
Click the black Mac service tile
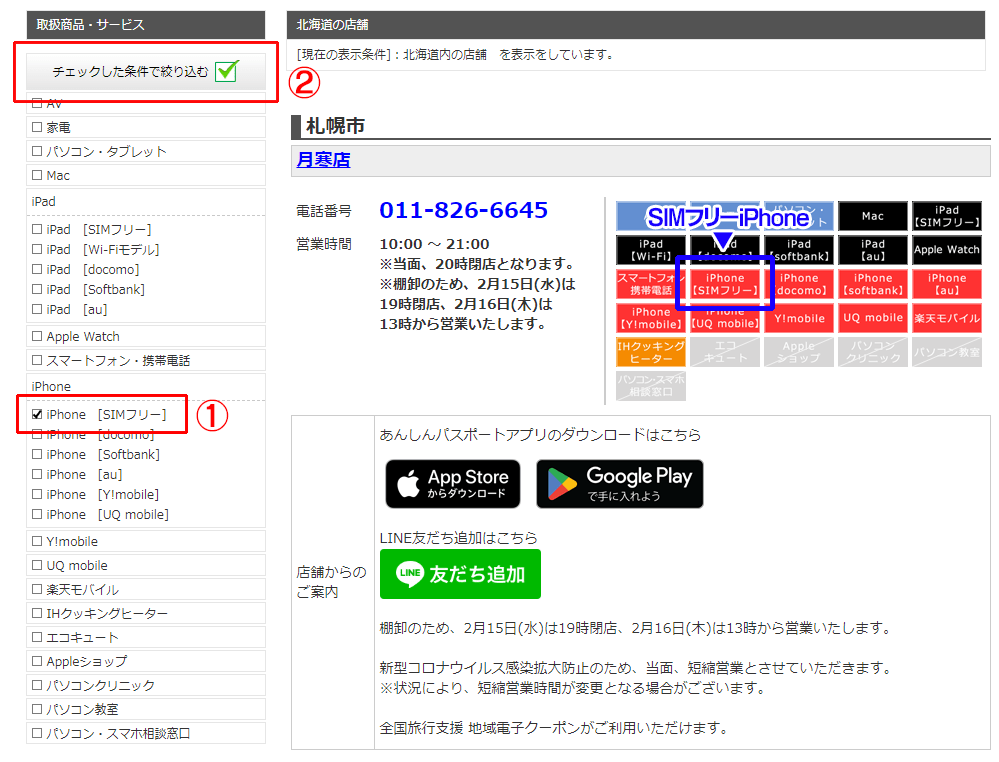tap(872, 216)
